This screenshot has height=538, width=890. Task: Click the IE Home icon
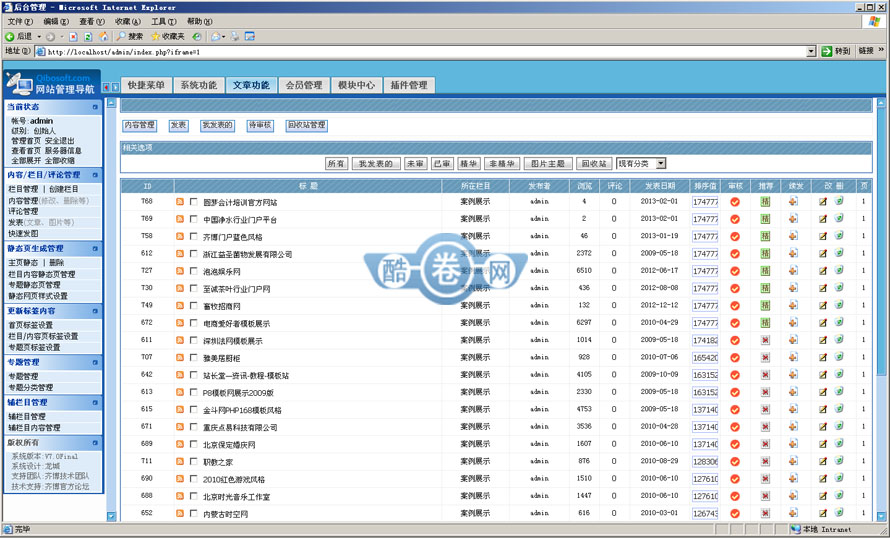(x=103, y=36)
